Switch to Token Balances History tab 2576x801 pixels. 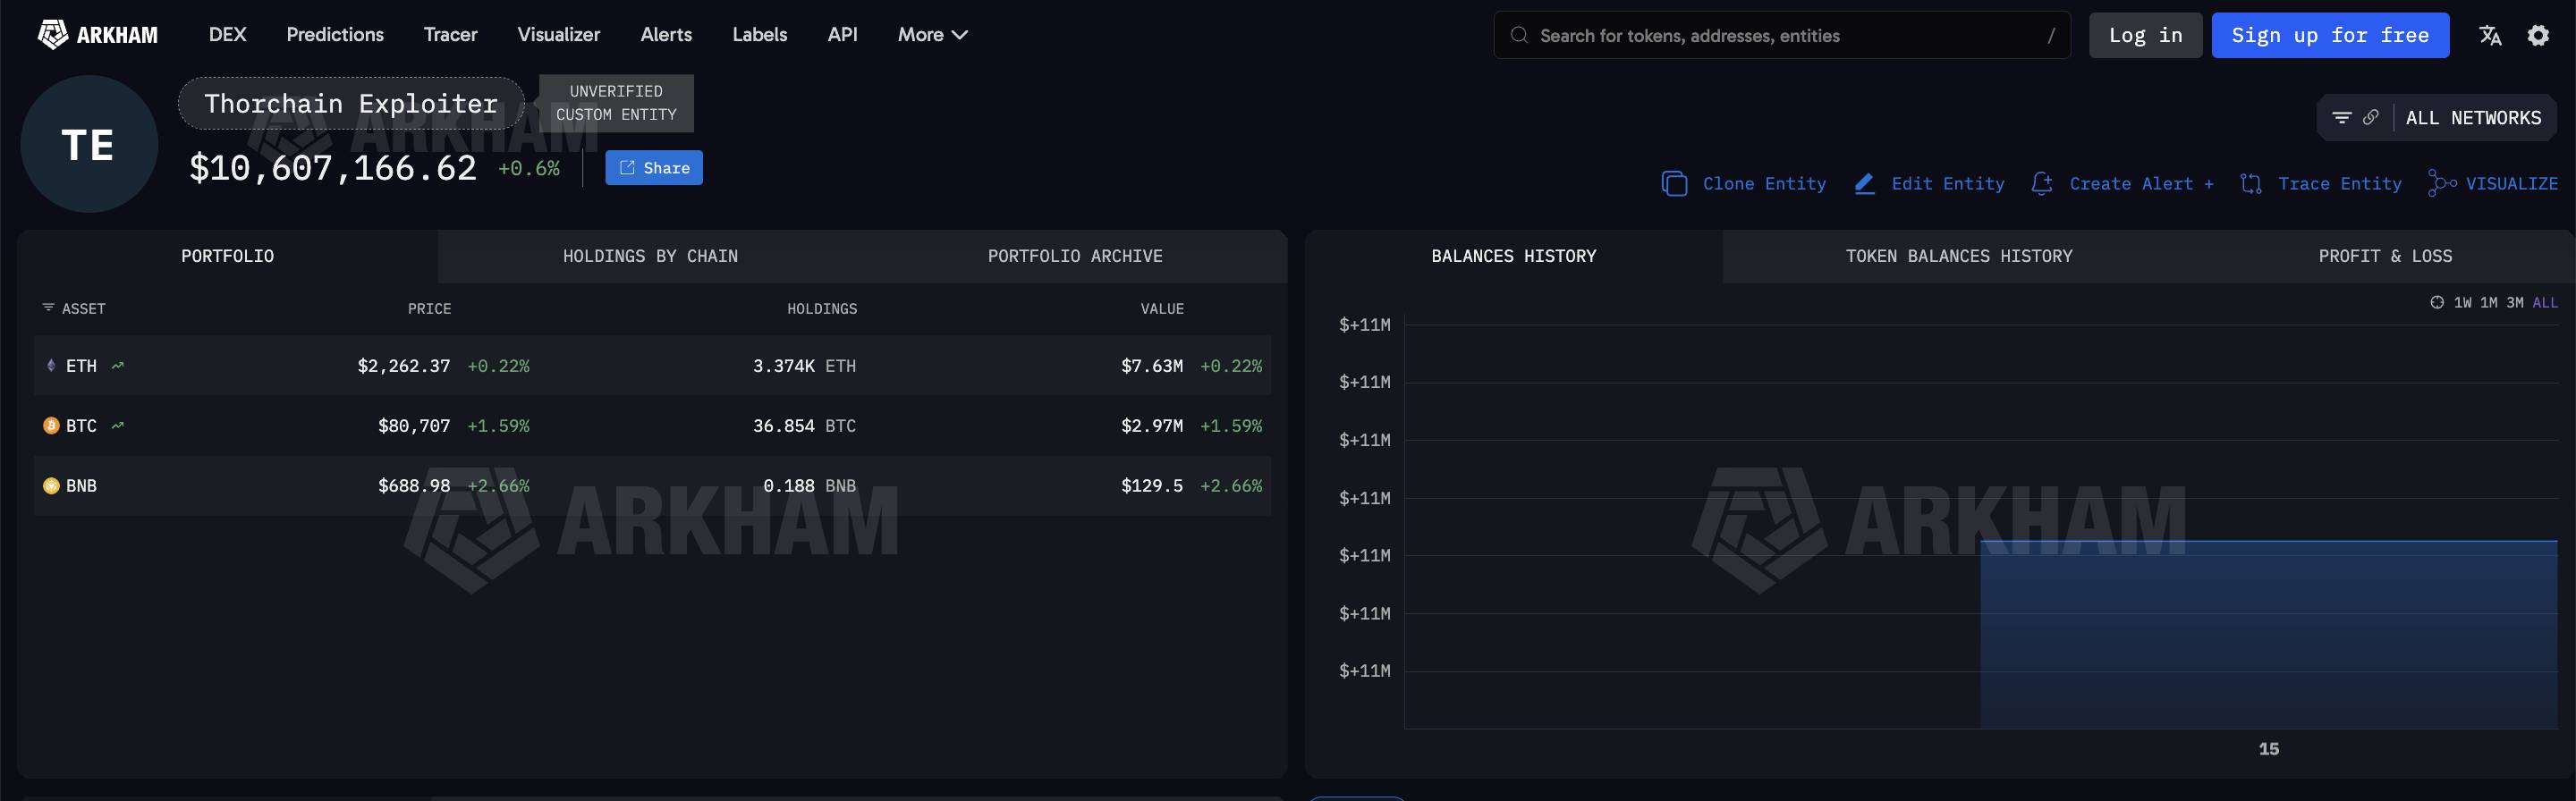(1958, 257)
